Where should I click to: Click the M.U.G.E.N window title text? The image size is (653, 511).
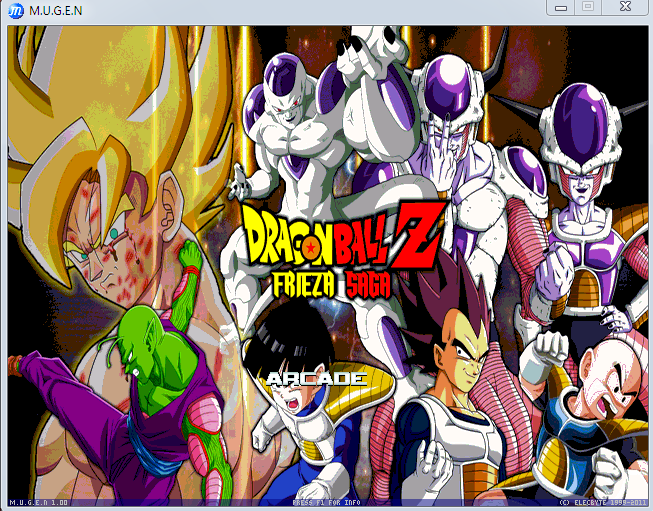pos(56,11)
